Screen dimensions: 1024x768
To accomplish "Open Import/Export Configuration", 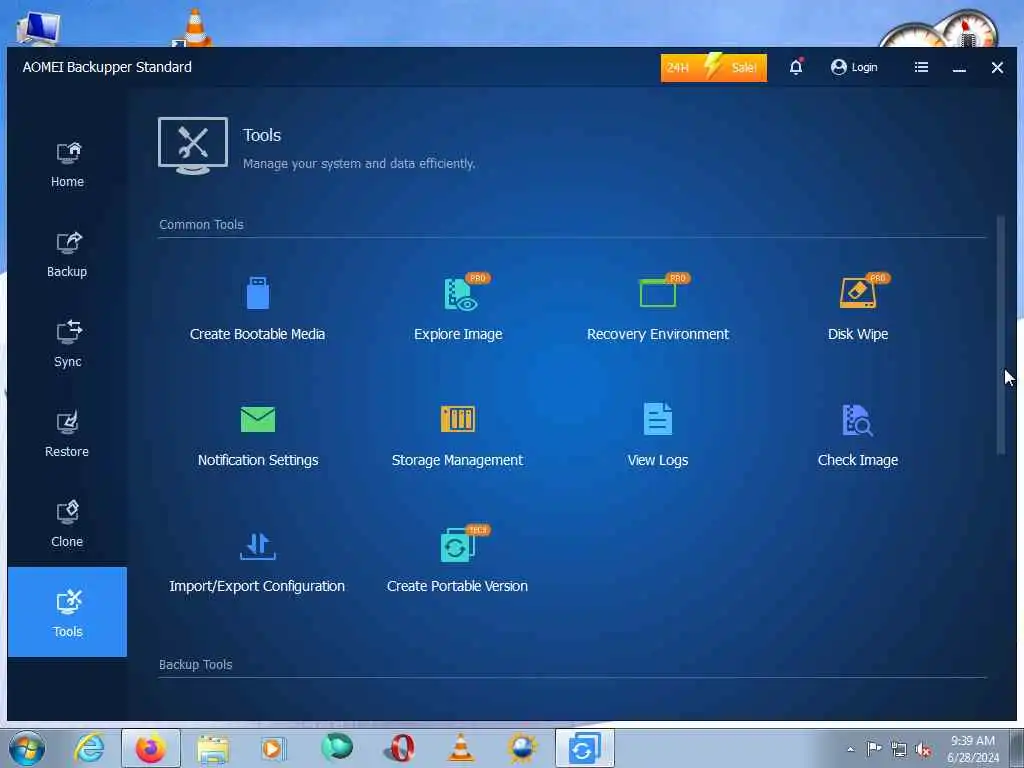I will 257,562.
